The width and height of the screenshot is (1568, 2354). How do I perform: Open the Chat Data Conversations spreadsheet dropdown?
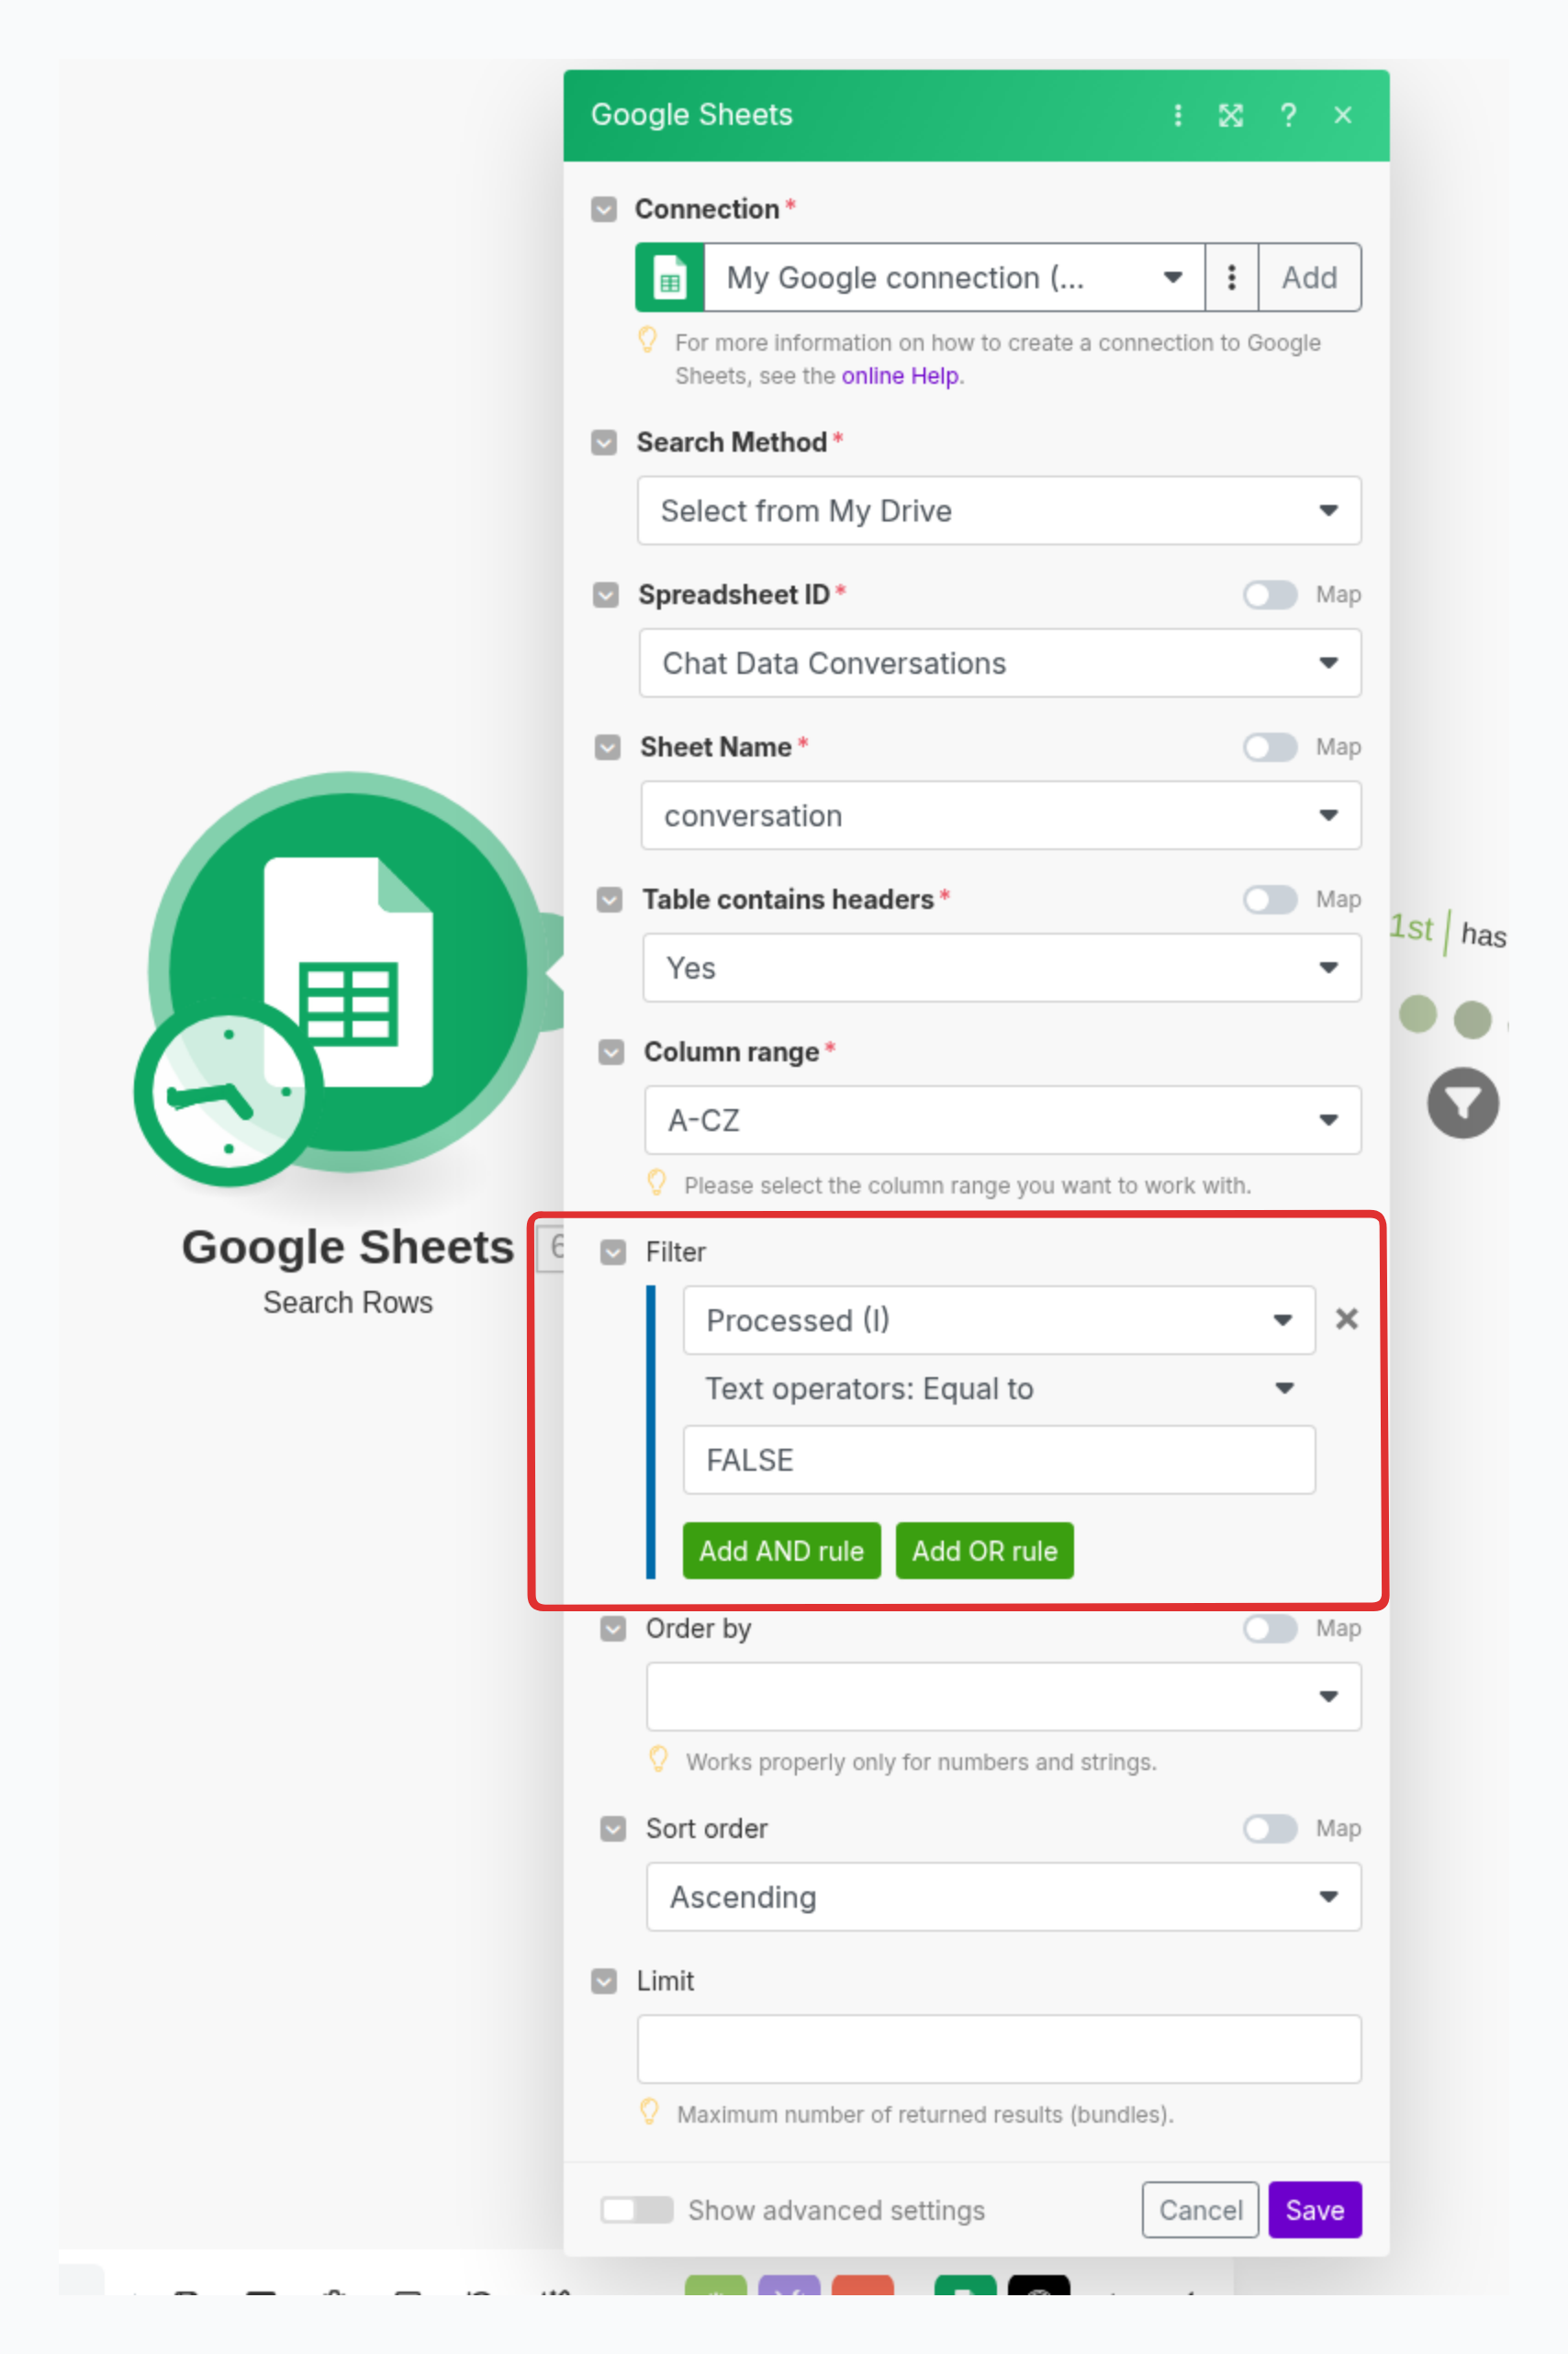click(1000, 663)
